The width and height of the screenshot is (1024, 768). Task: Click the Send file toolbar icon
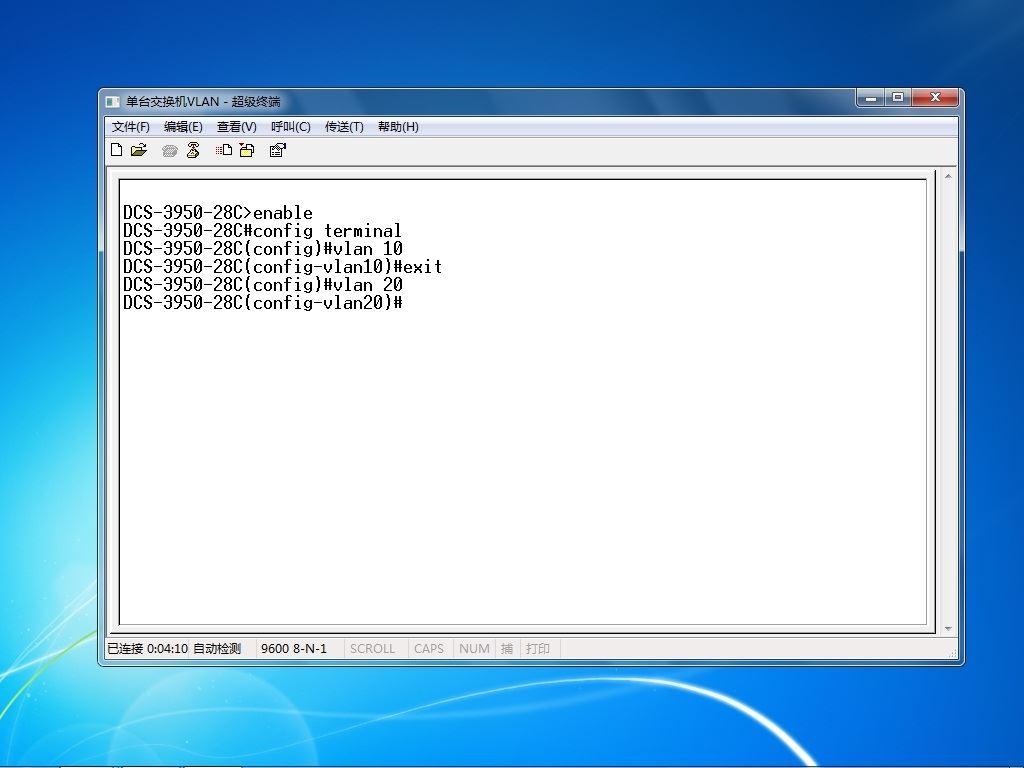[x=224, y=150]
